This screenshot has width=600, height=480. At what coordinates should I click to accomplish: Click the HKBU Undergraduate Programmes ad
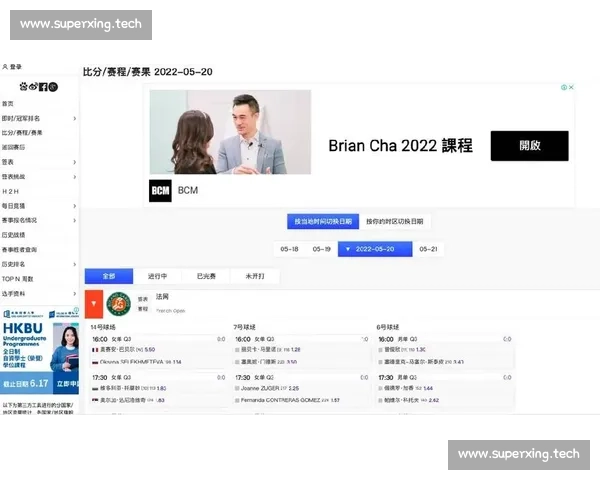(39, 350)
